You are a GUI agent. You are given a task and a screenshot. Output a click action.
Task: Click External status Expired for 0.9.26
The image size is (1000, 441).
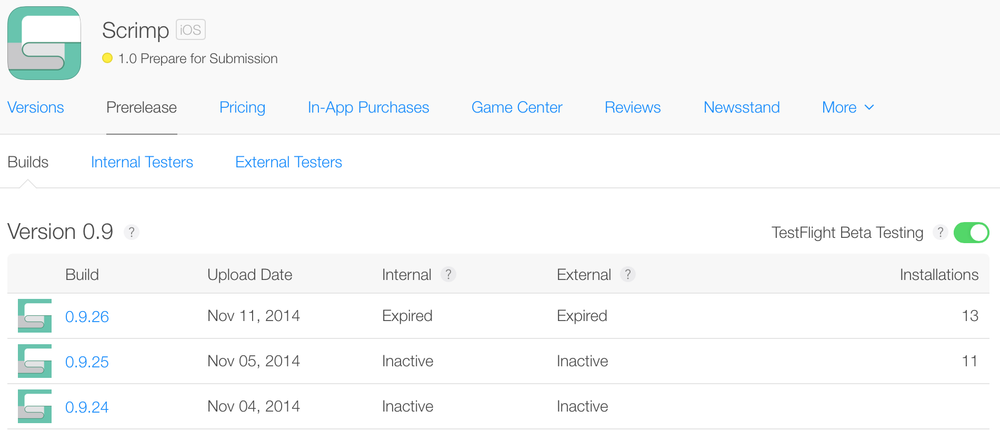tap(582, 316)
